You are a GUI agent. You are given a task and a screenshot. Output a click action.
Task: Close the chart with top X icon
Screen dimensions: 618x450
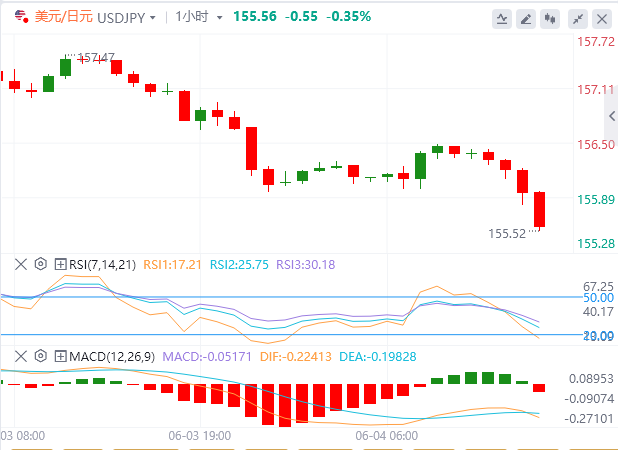602,19
